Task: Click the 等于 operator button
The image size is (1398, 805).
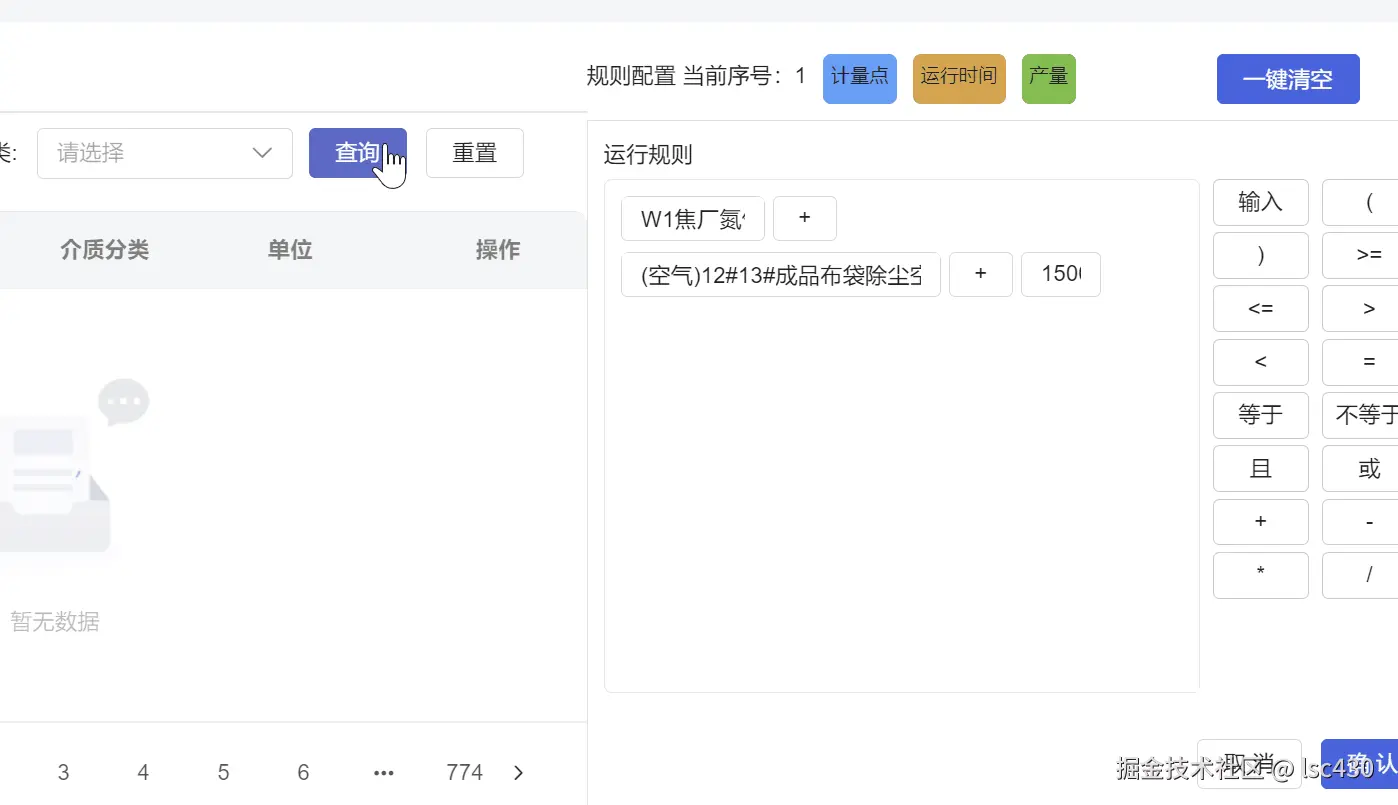Action: click(1261, 415)
